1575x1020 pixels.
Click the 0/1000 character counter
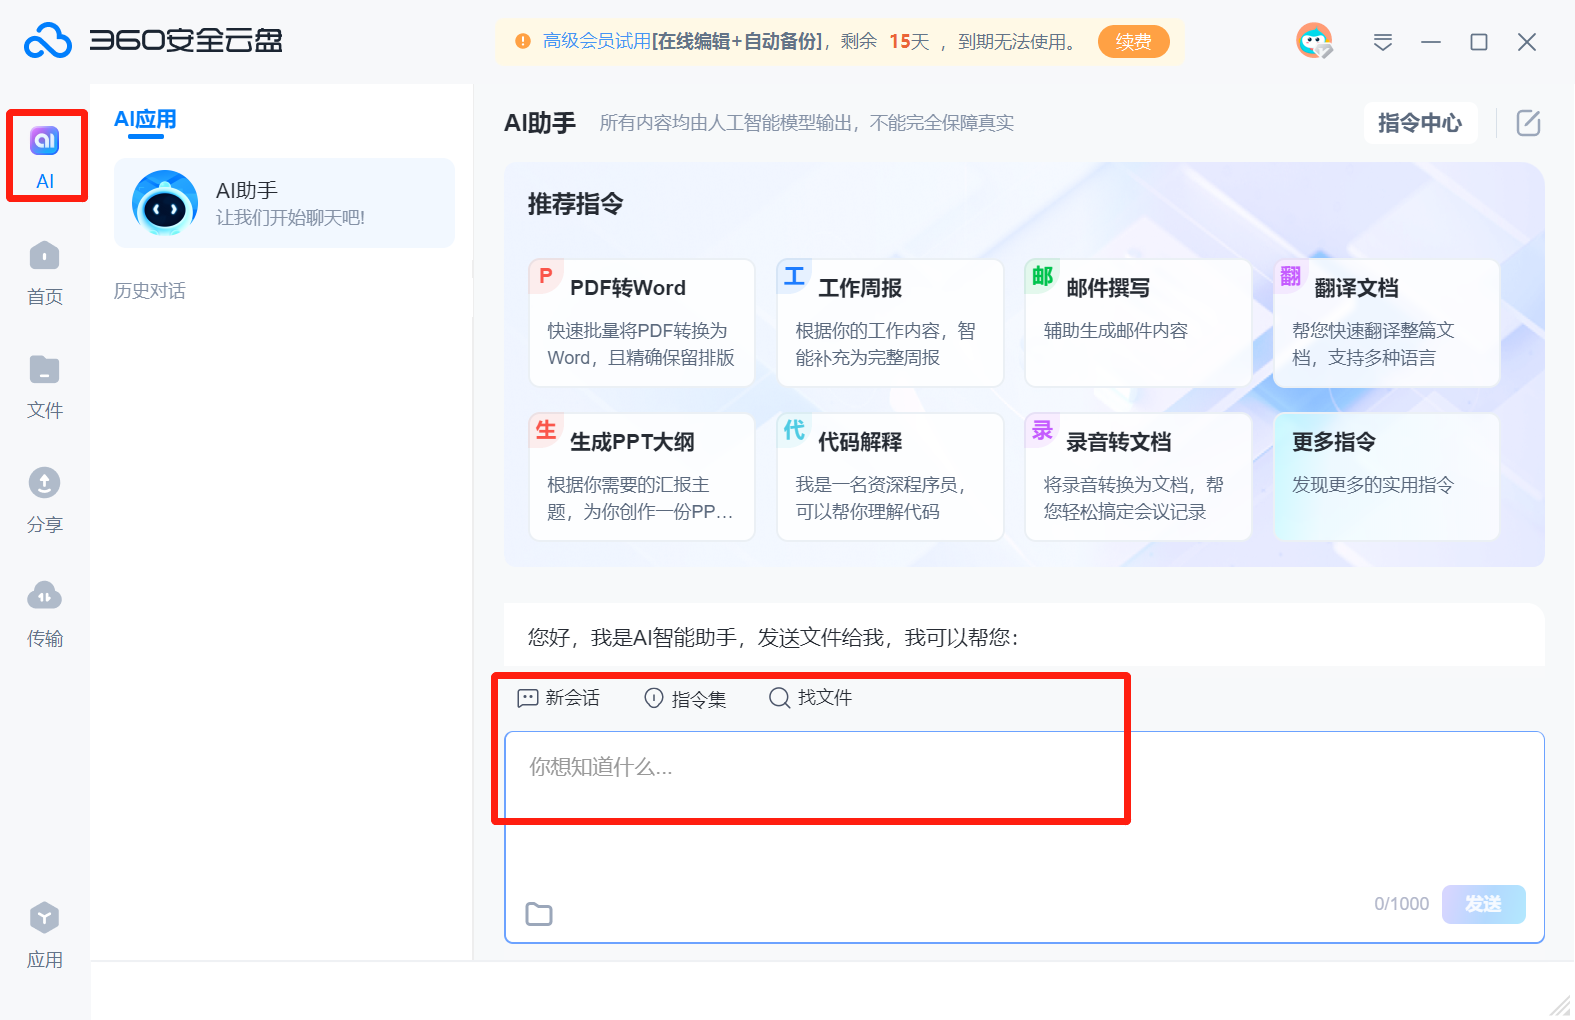[x=1401, y=904]
